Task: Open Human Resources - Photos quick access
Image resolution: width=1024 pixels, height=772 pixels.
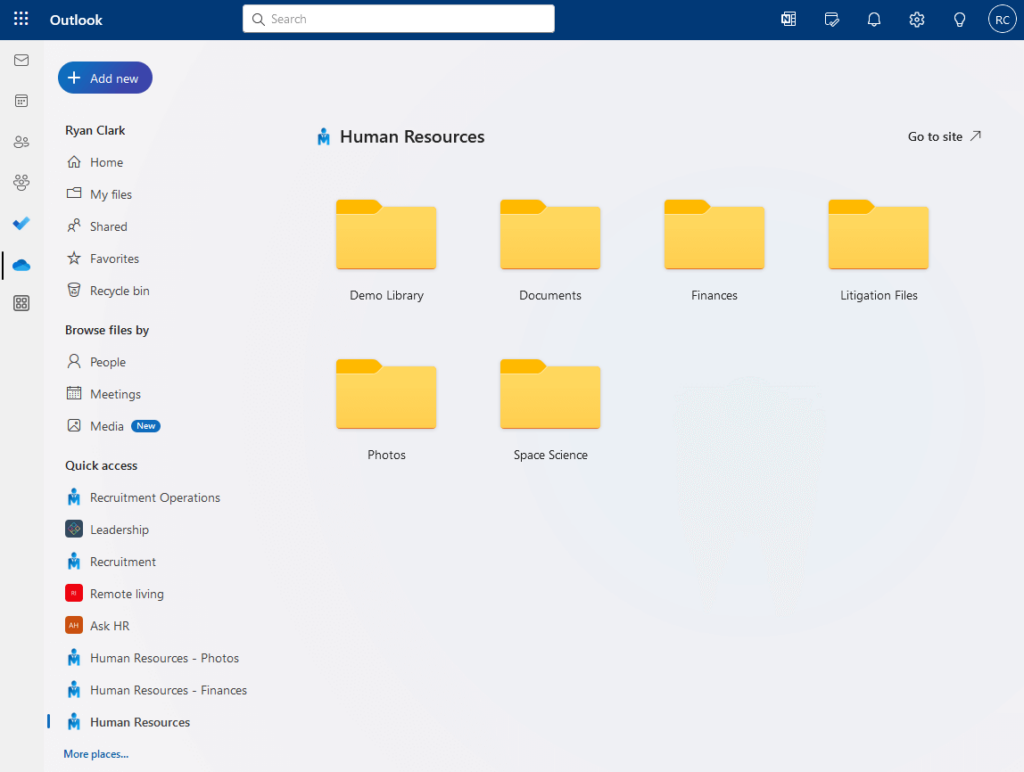Action: [152, 658]
